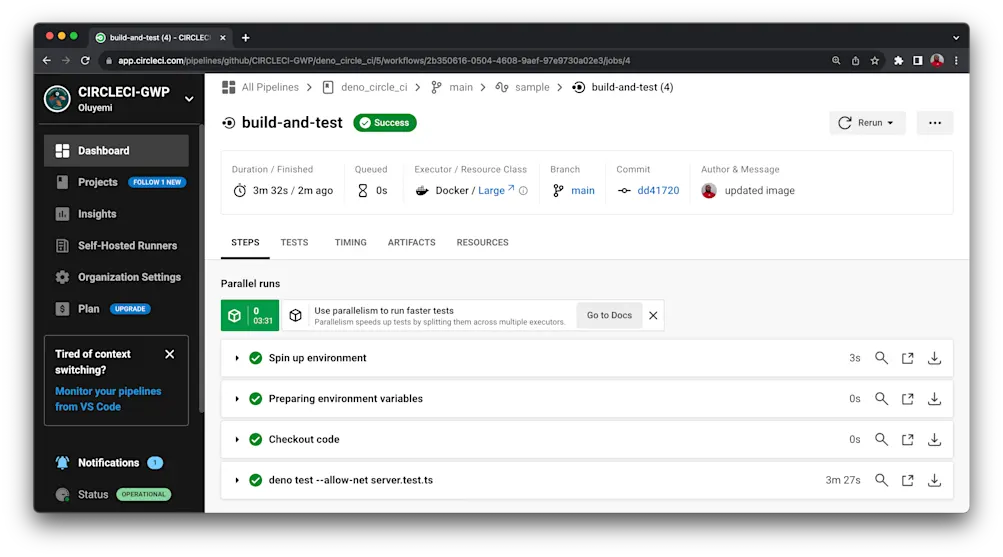Expand the deno test --allow-net step

(x=237, y=480)
